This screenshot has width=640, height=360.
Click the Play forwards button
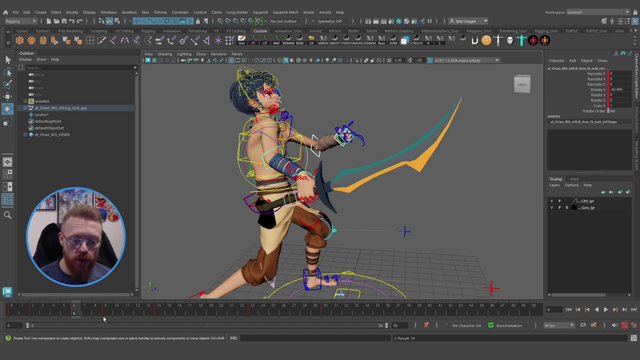606,310
